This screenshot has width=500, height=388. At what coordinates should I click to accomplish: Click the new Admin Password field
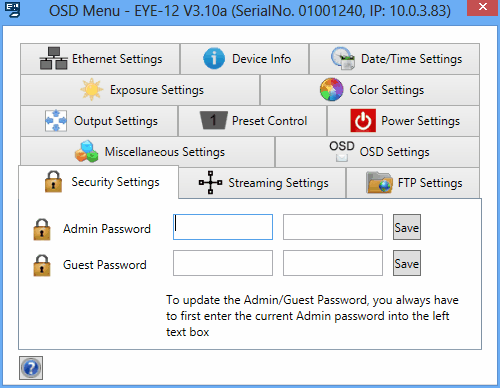click(x=333, y=227)
